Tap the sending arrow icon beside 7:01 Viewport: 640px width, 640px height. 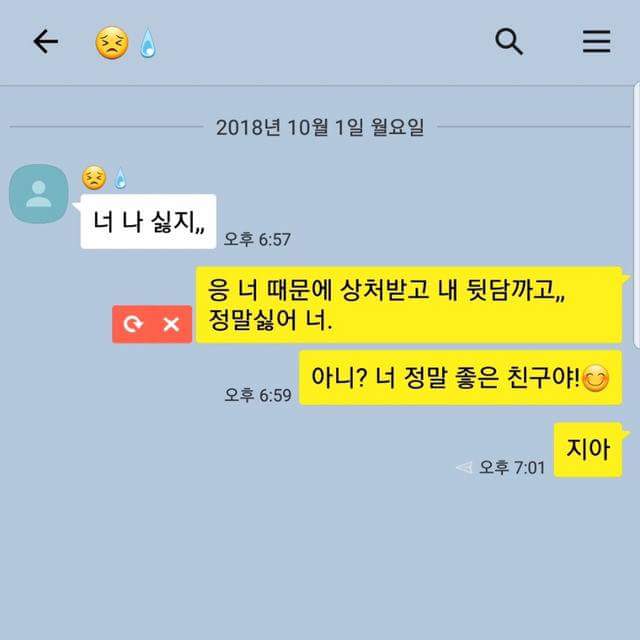(464, 467)
